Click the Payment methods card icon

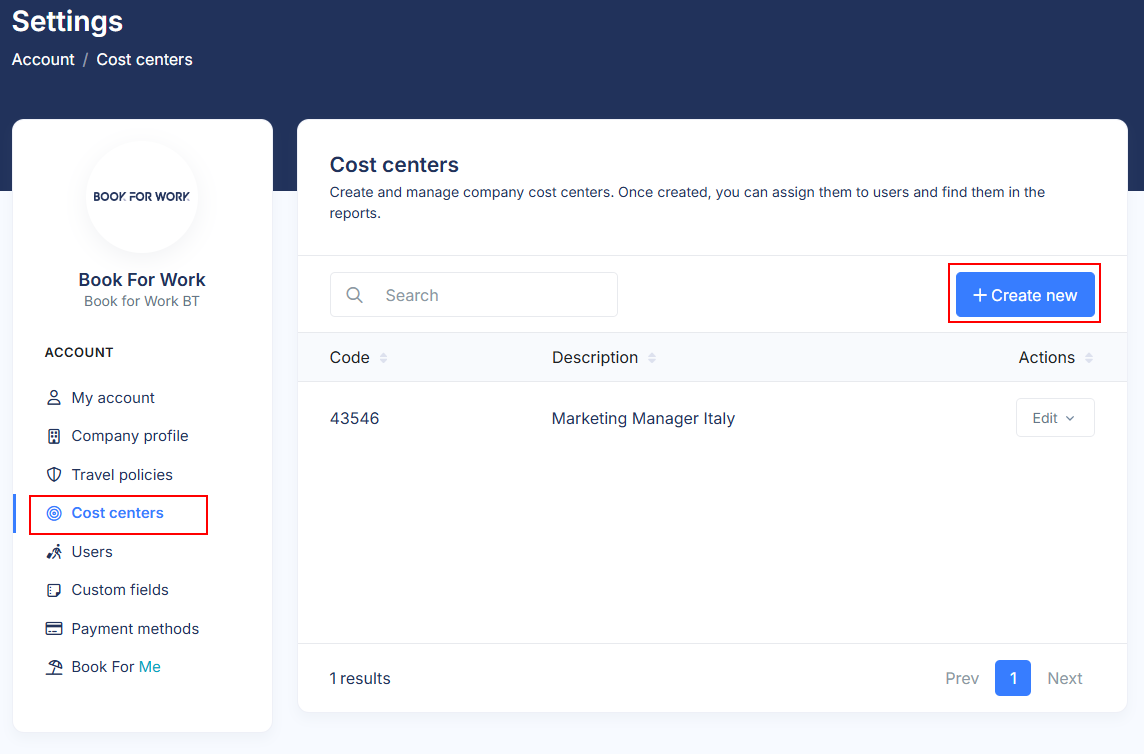click(54, 628)
